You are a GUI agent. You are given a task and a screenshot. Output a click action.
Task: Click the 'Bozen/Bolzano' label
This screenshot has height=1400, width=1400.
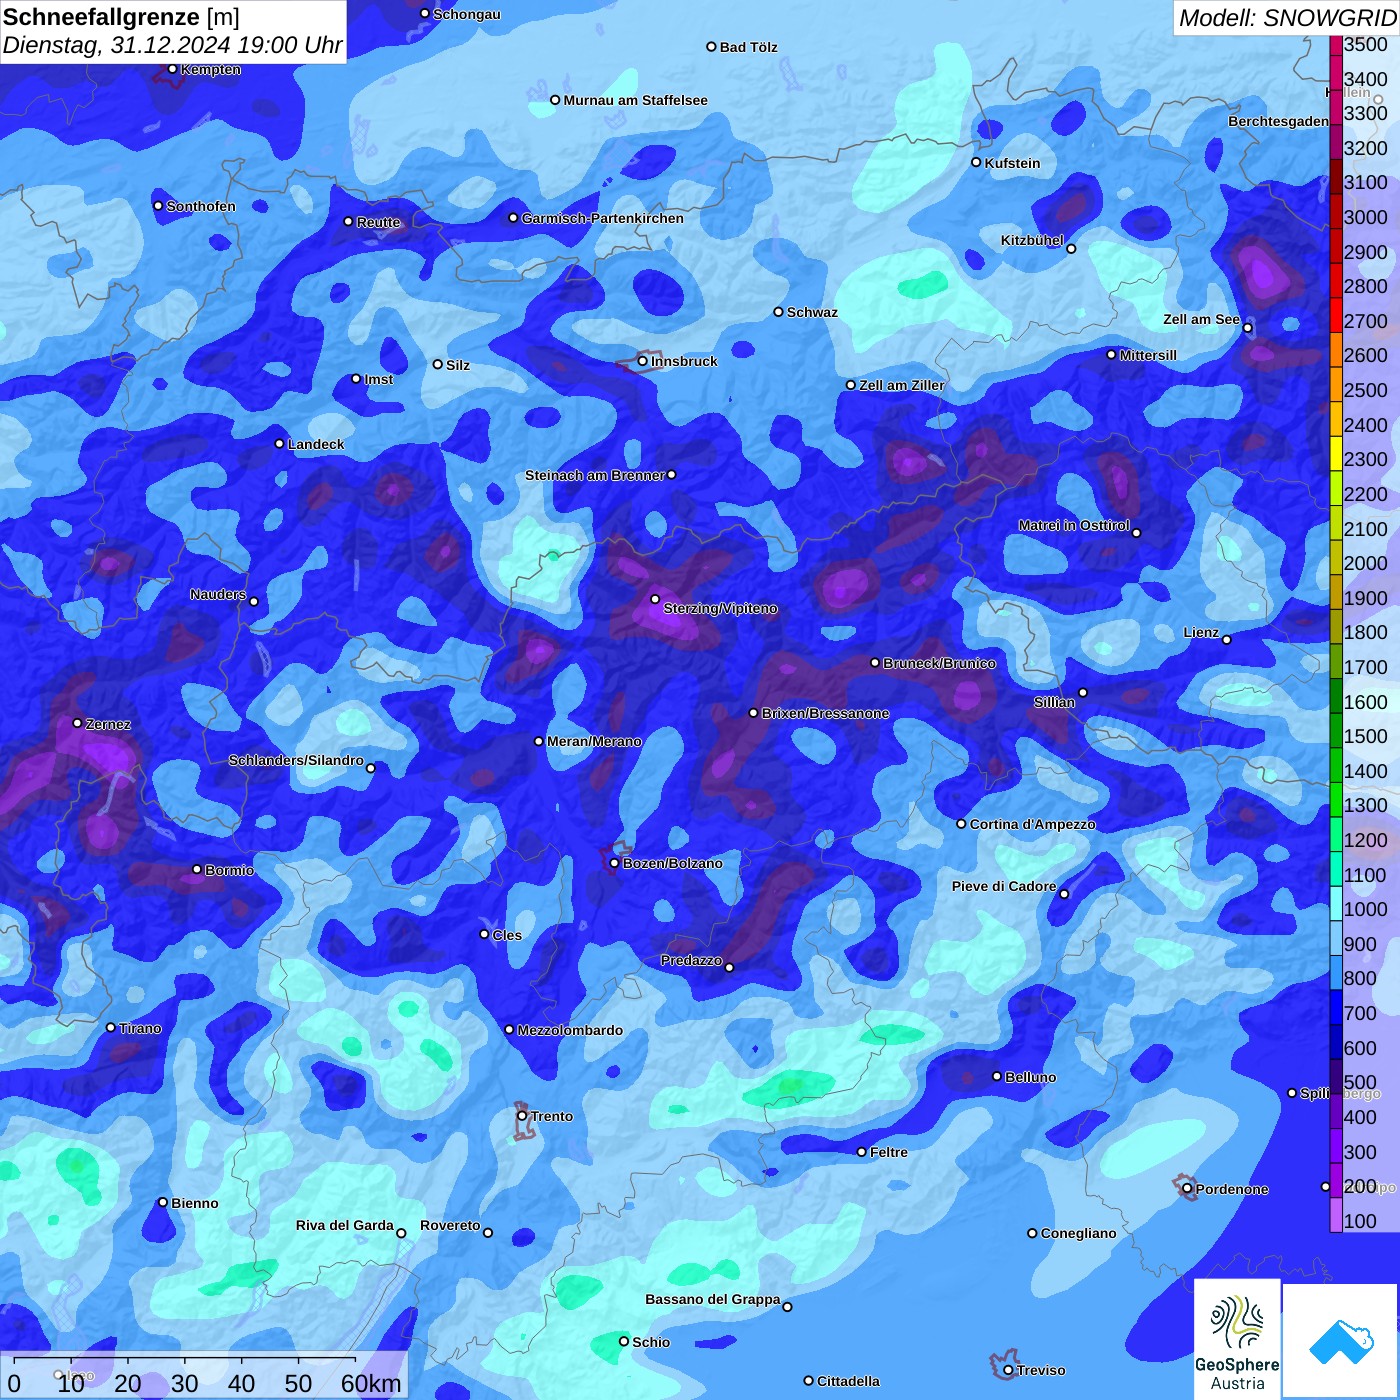[672, 863]
